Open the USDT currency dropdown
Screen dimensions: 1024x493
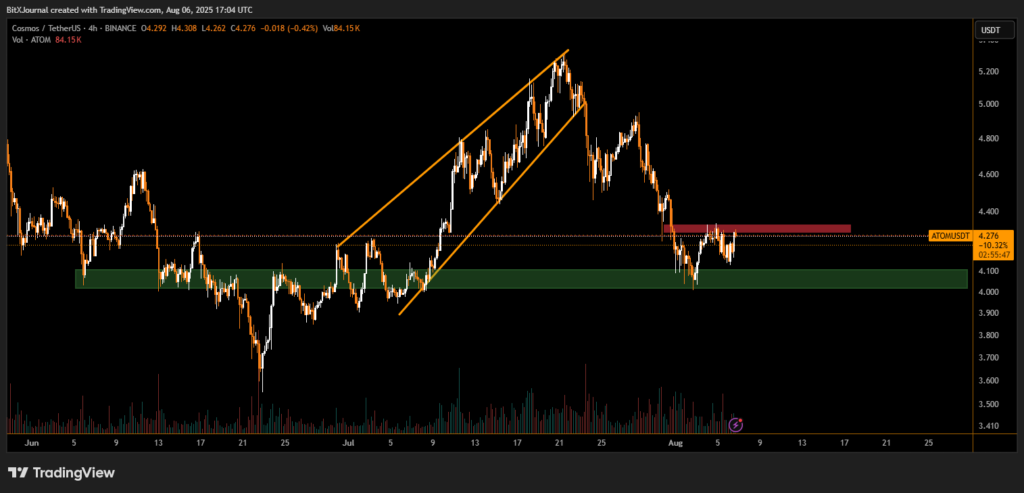pyautogui.click(x=988, y=30)
